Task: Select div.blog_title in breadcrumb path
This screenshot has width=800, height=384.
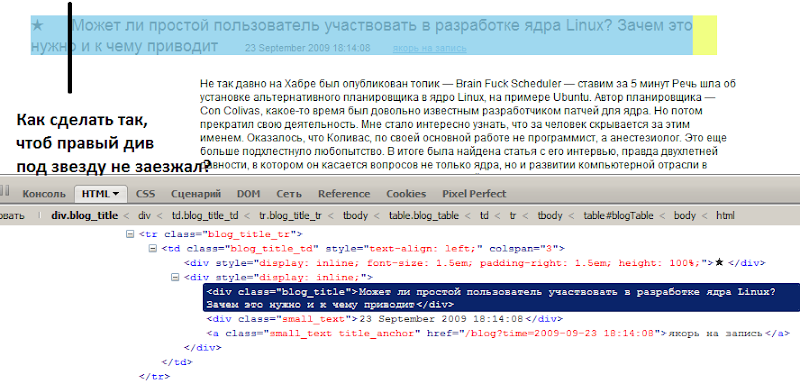Action: [85, 216]
